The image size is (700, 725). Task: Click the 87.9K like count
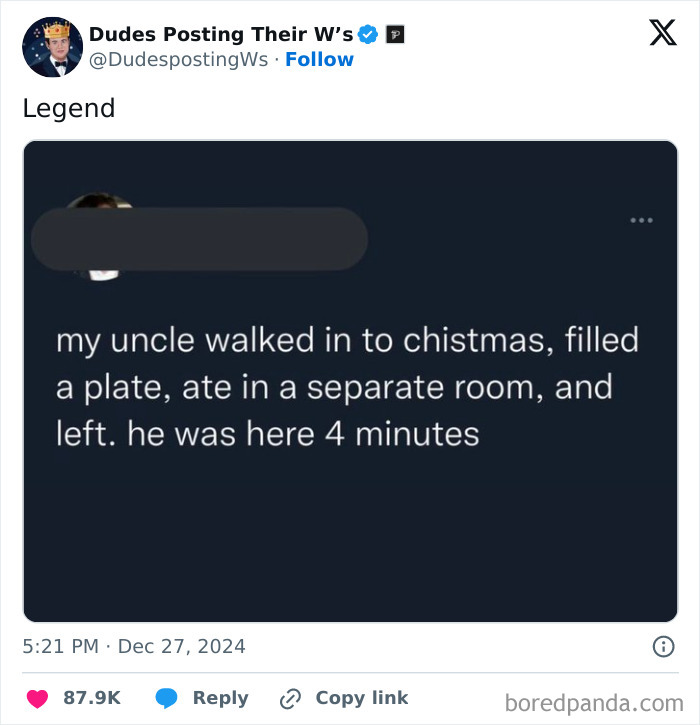[92, 698]
